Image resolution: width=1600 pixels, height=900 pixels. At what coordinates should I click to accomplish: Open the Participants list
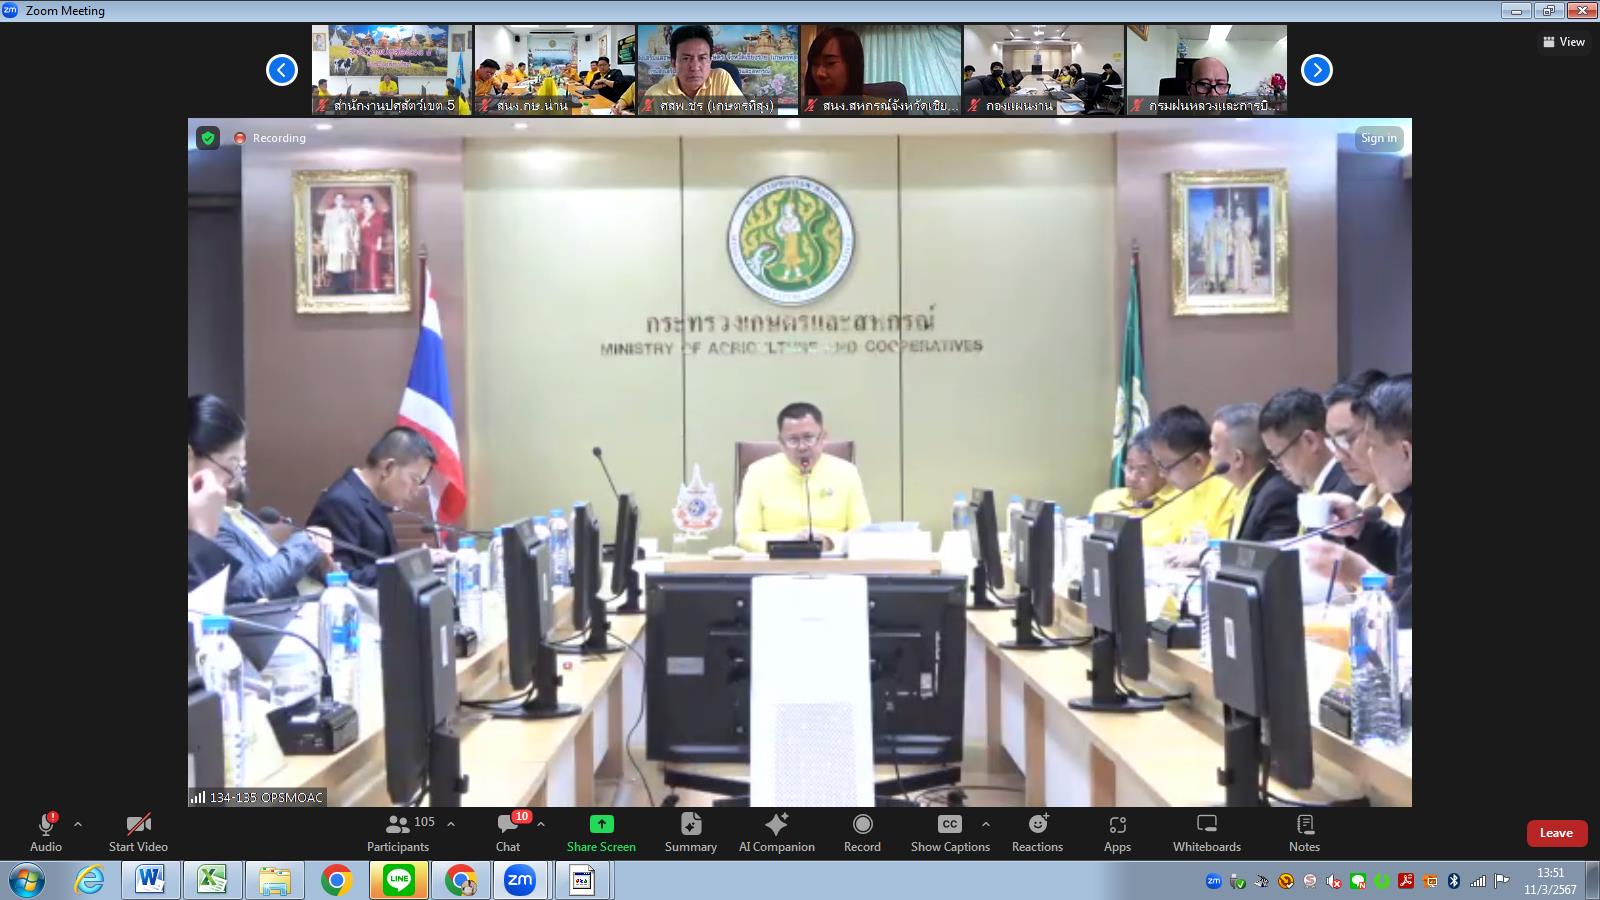[x=398, y=832]
